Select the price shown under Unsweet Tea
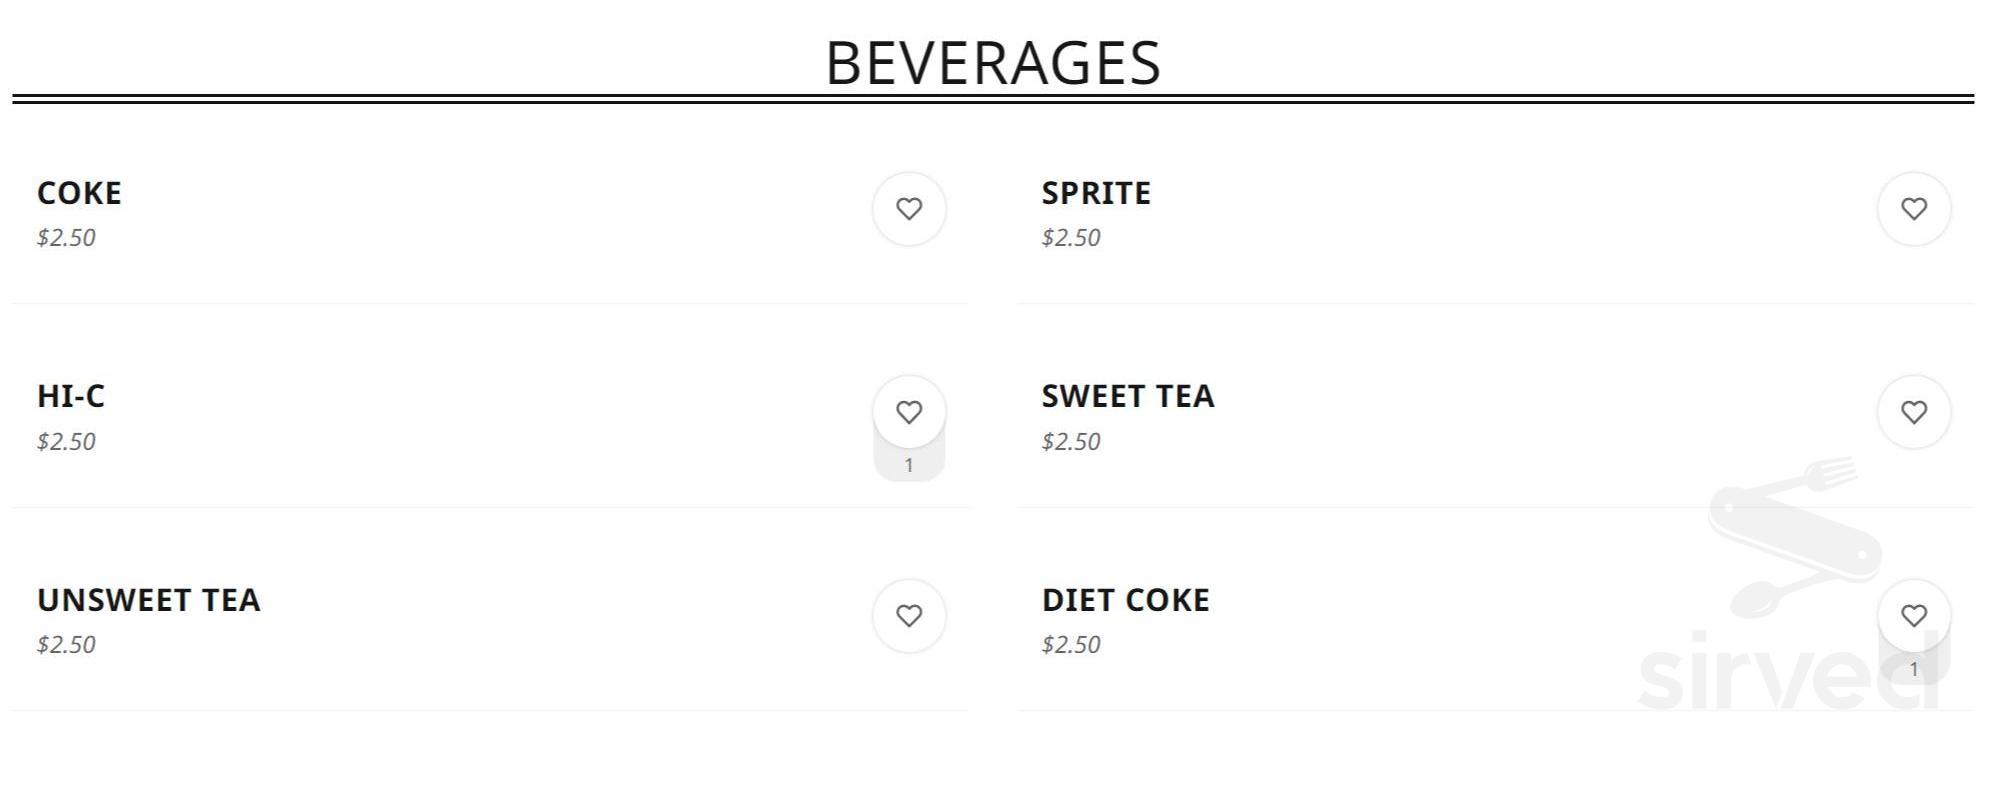Viewport: 1996px width, 788px height. (x=66, y=645)
